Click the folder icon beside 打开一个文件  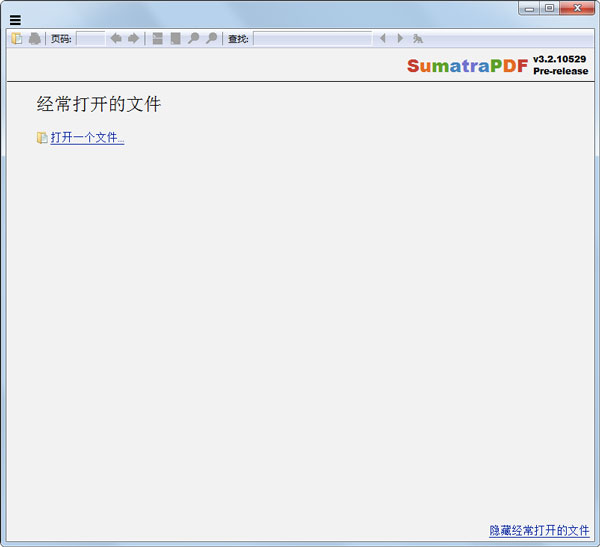pos(42,138)
